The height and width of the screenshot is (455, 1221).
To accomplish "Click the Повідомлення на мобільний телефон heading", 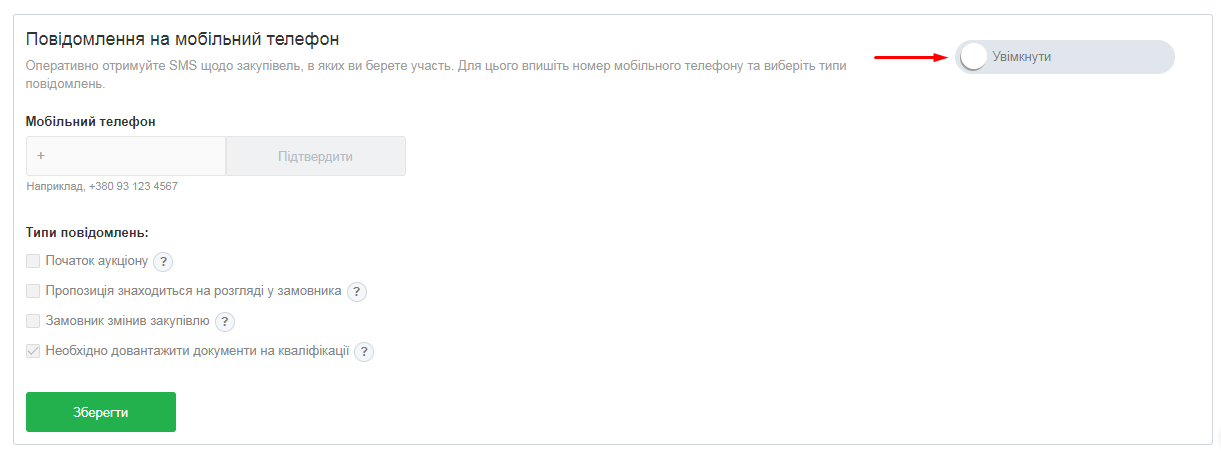I will pyautogui.click(x=183, y=39).
